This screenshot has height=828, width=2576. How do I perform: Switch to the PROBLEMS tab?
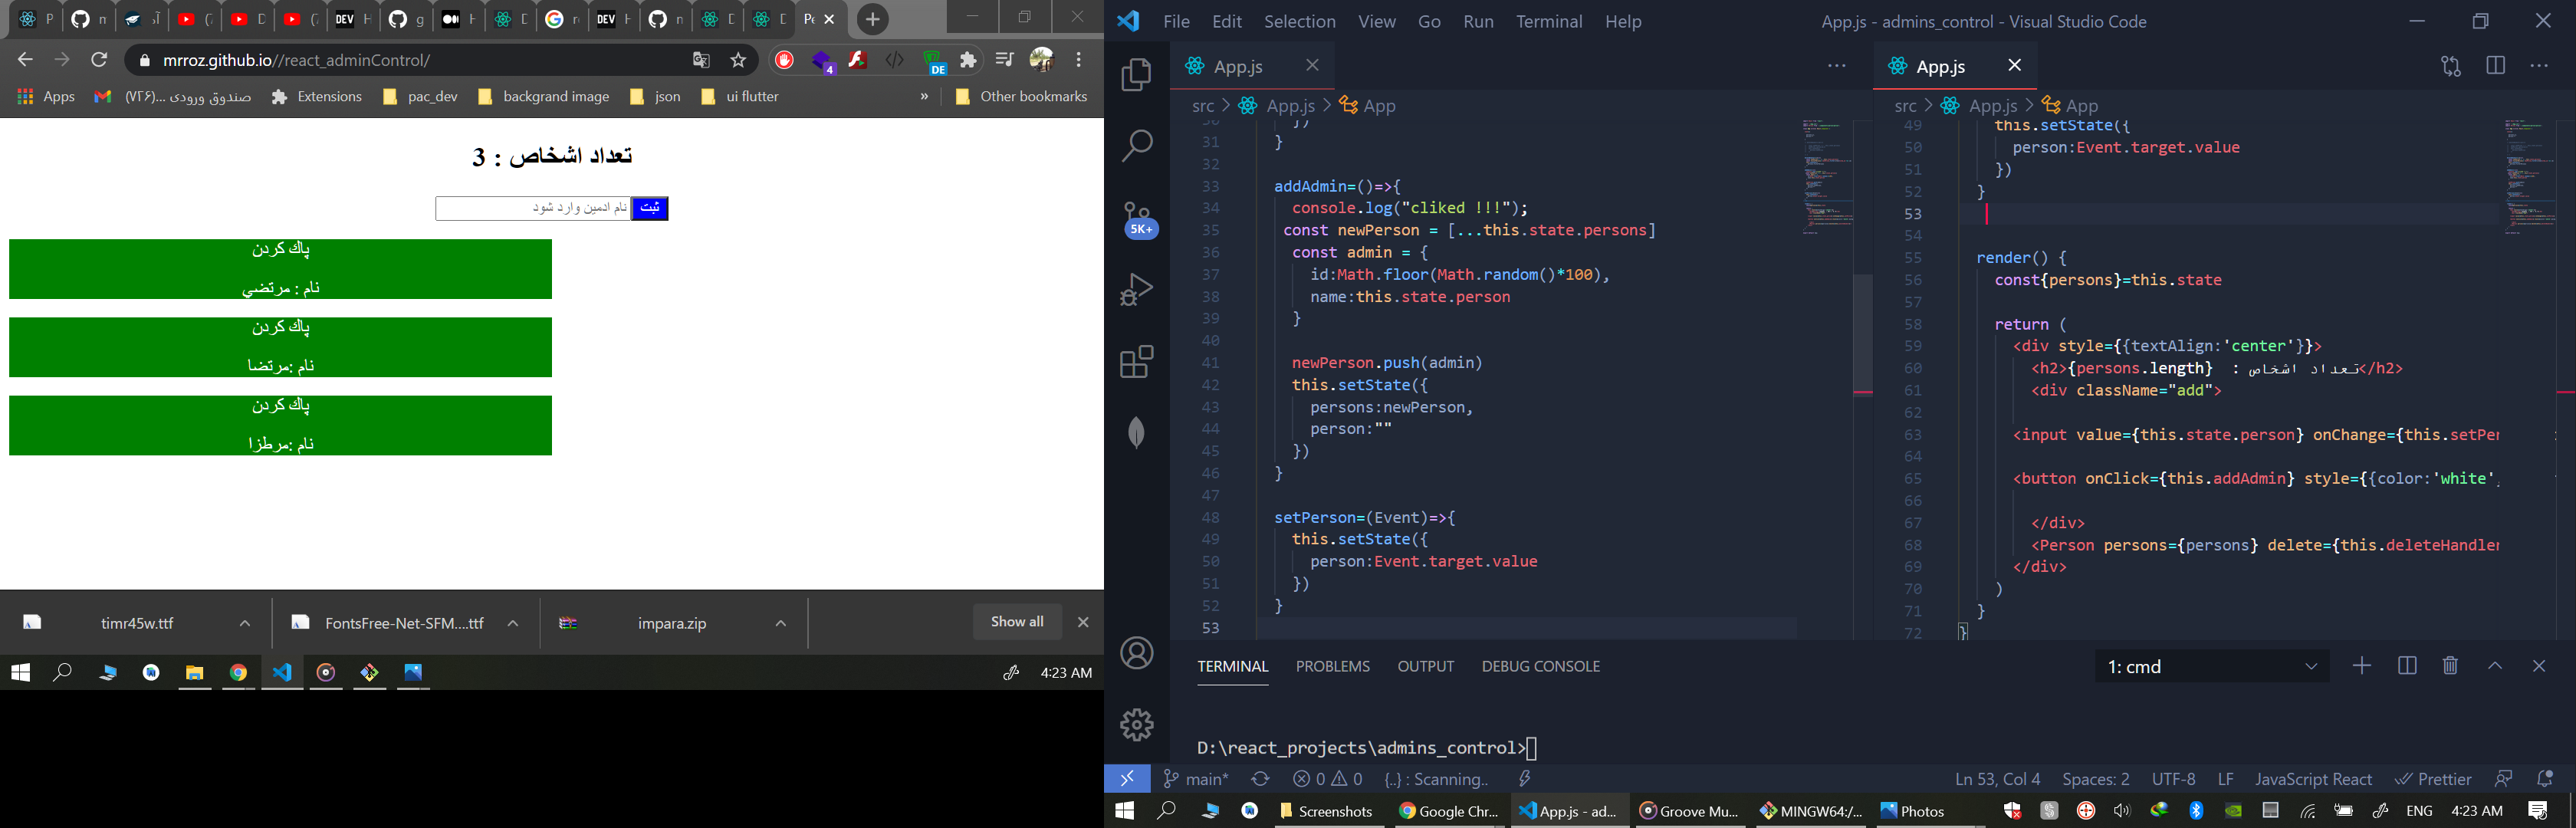click(1332, 666)
